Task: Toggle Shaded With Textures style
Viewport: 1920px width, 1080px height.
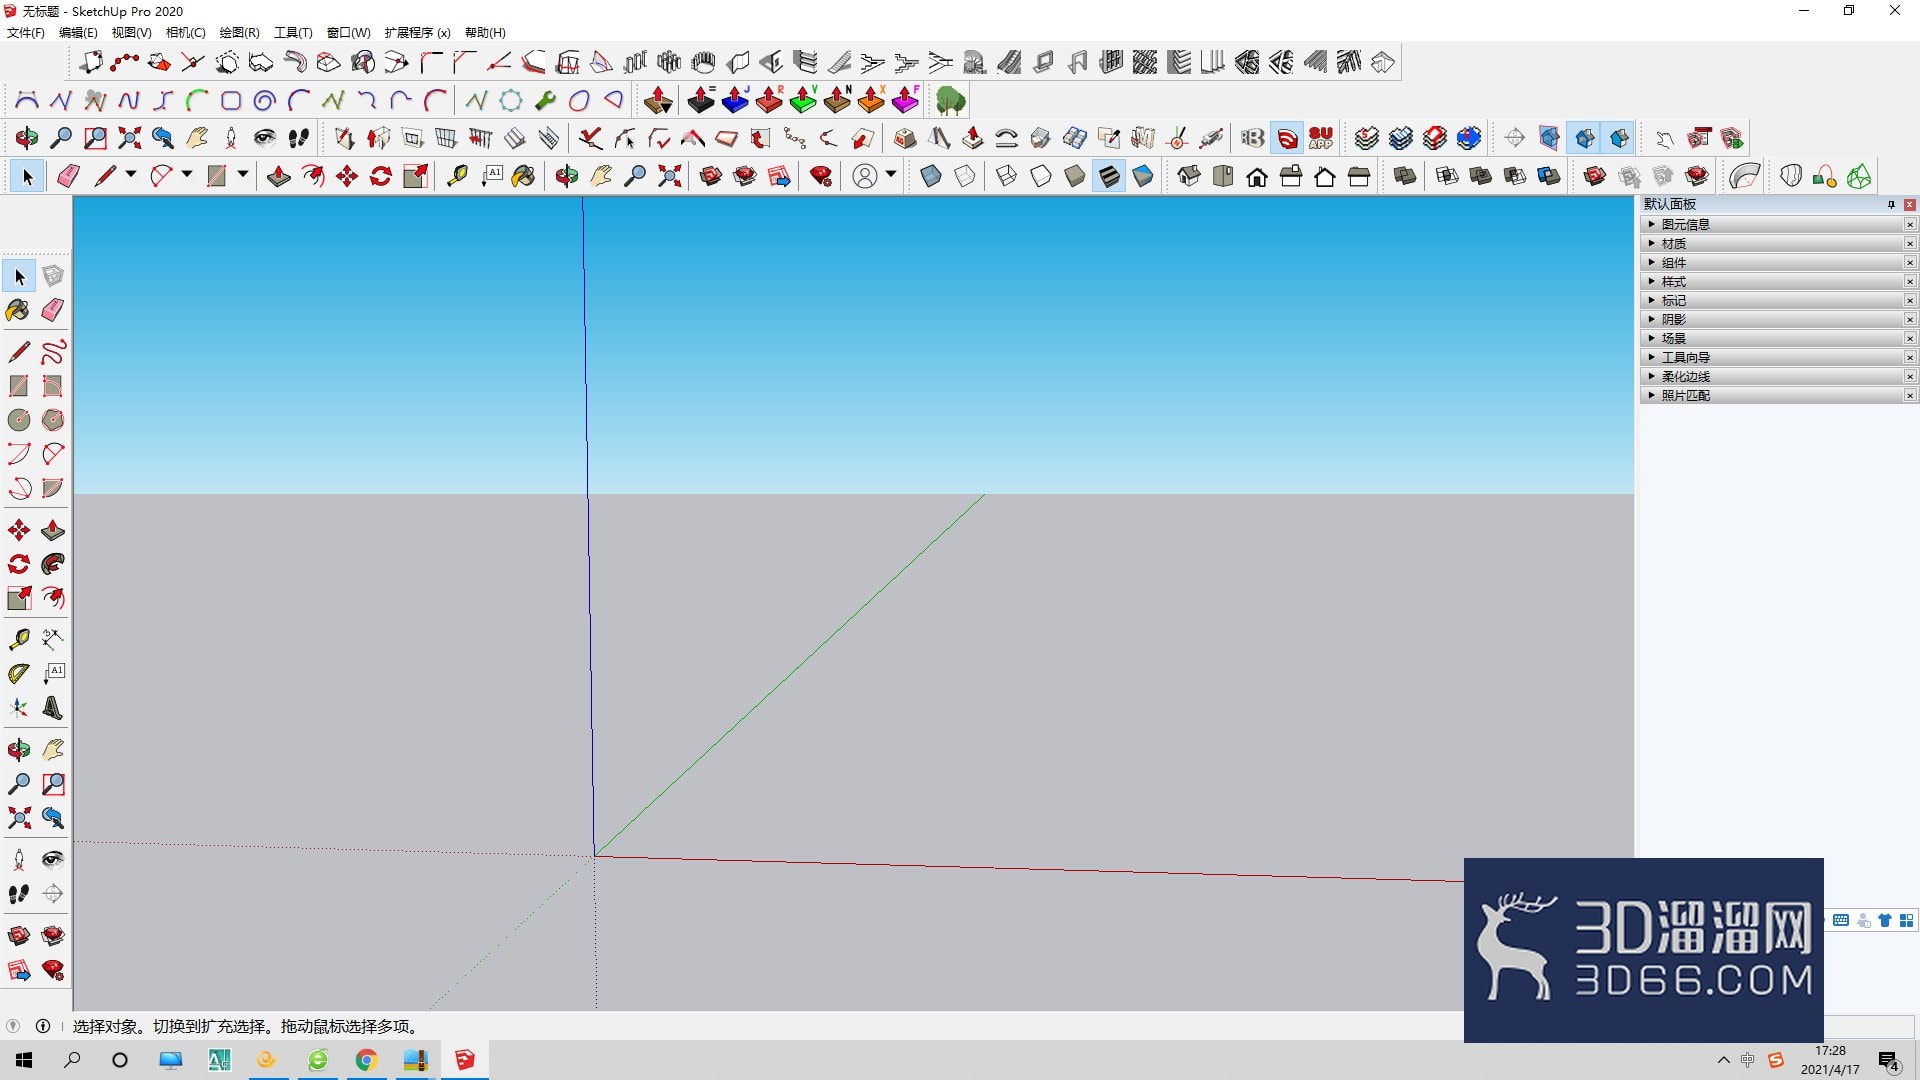Action: 1109,177
